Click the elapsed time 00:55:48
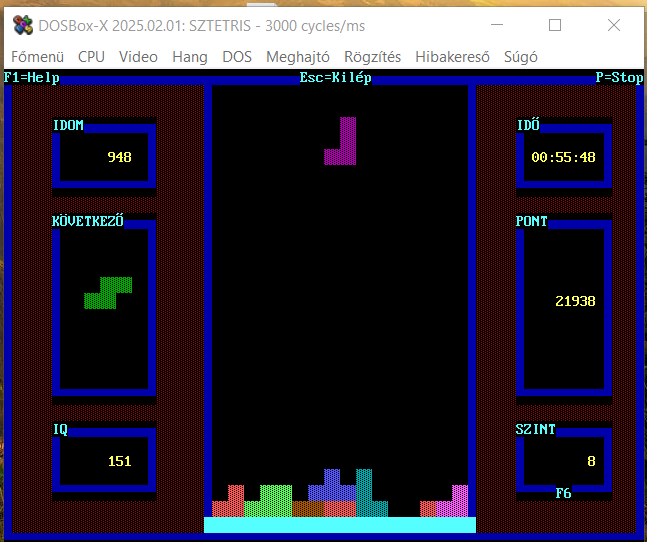Image resolution: width=647 pixels, height=542 pixels. click(x=563, y=157)
